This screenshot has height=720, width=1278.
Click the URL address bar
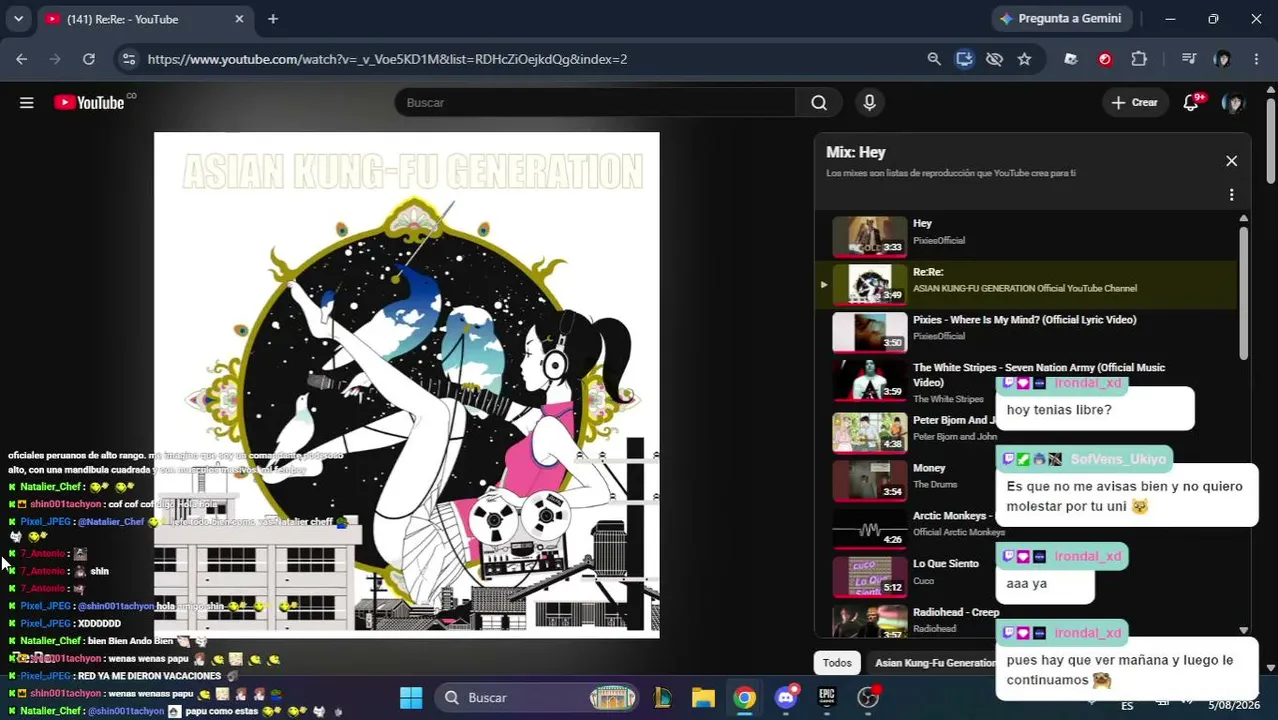[530, 59]
